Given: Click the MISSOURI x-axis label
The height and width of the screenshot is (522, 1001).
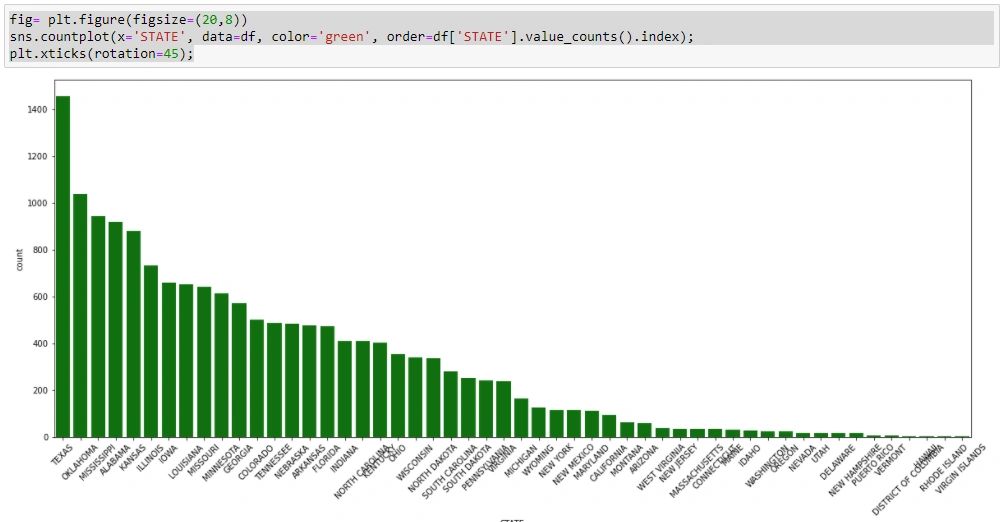Looking at the screenshot, I should [204, 458].
